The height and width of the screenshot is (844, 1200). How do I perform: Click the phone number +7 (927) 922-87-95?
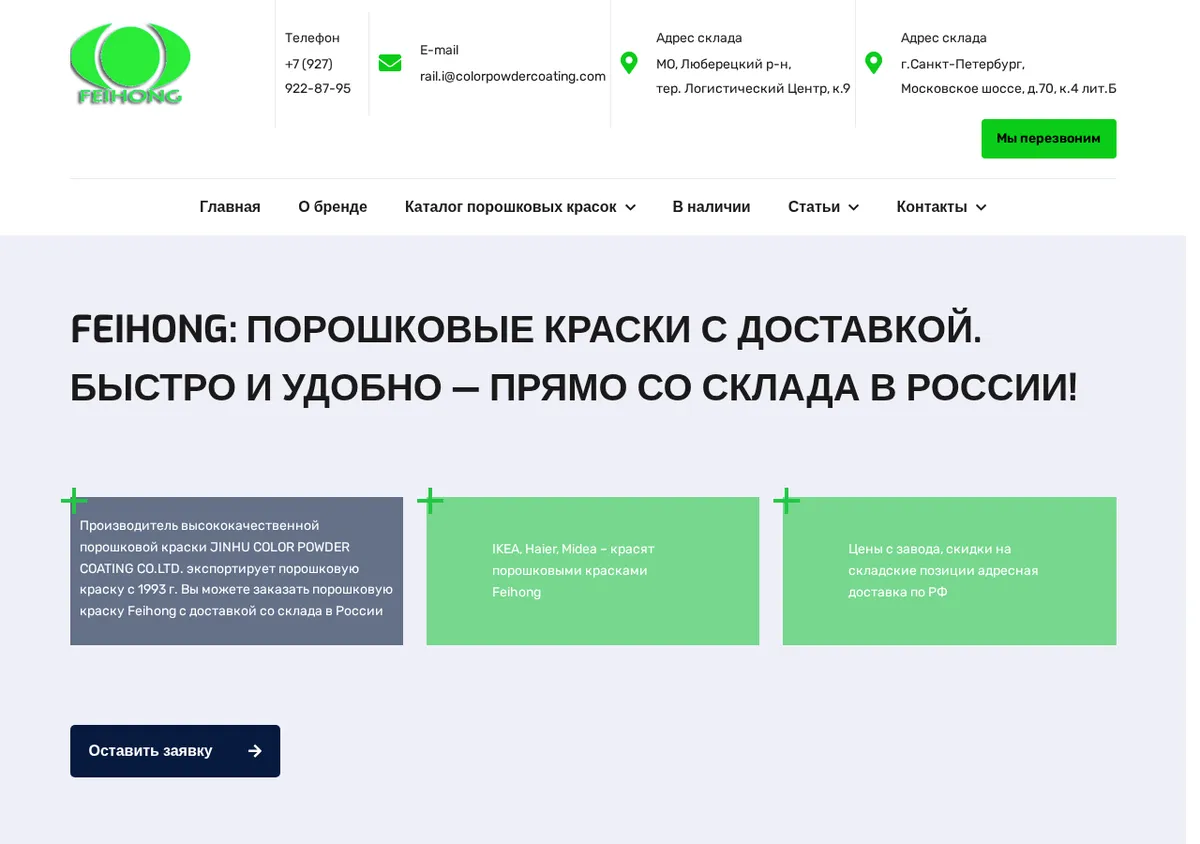pos(318,76)
